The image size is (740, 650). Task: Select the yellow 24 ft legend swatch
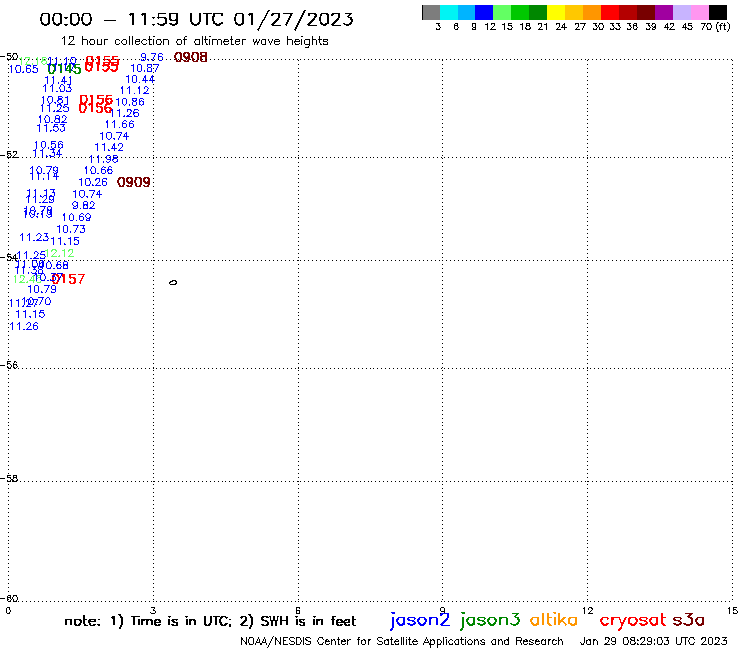556,12
